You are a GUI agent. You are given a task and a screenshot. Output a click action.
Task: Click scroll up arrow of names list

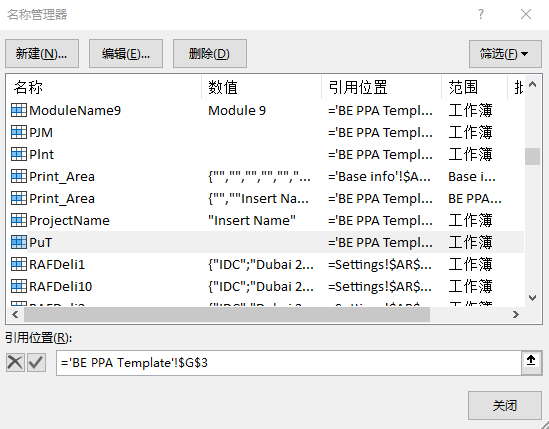(x=533, y=84)
